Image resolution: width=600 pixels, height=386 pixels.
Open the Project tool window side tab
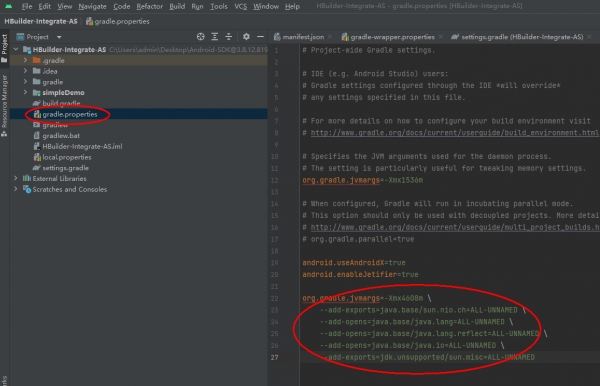(x=5, y=48)
